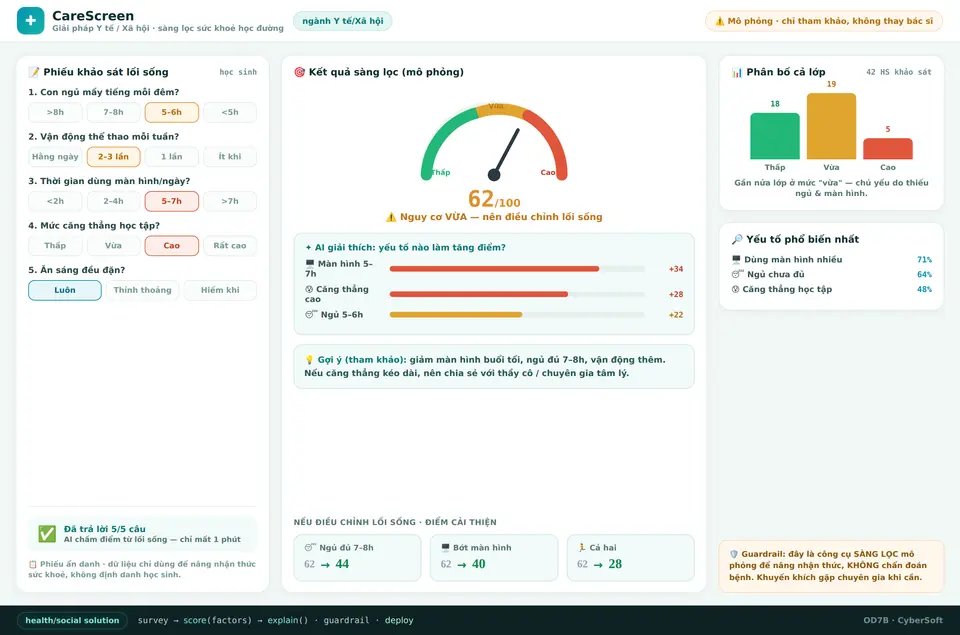
Task: Click the Căng thẳng học tập 48% row
Action: pyautogui.click(x=831, y=289)
